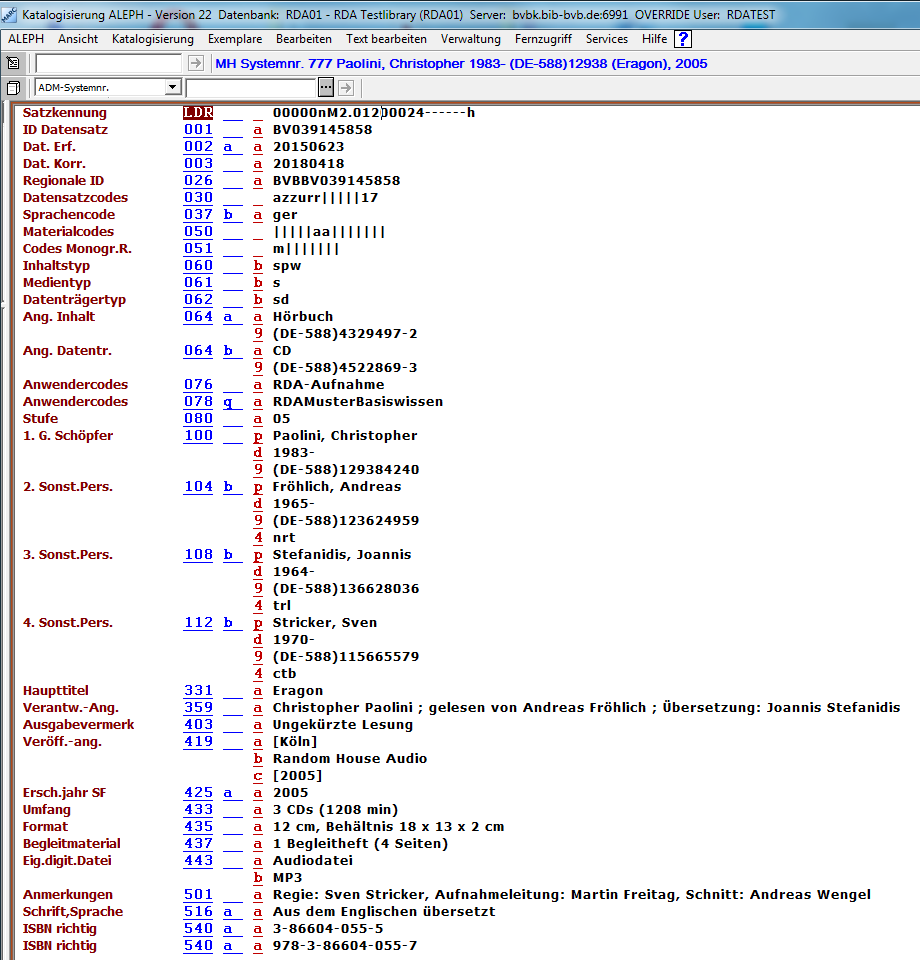The image size is (920, 960).
Task: Click the record icon left of top input
Action: coord(14,63)
